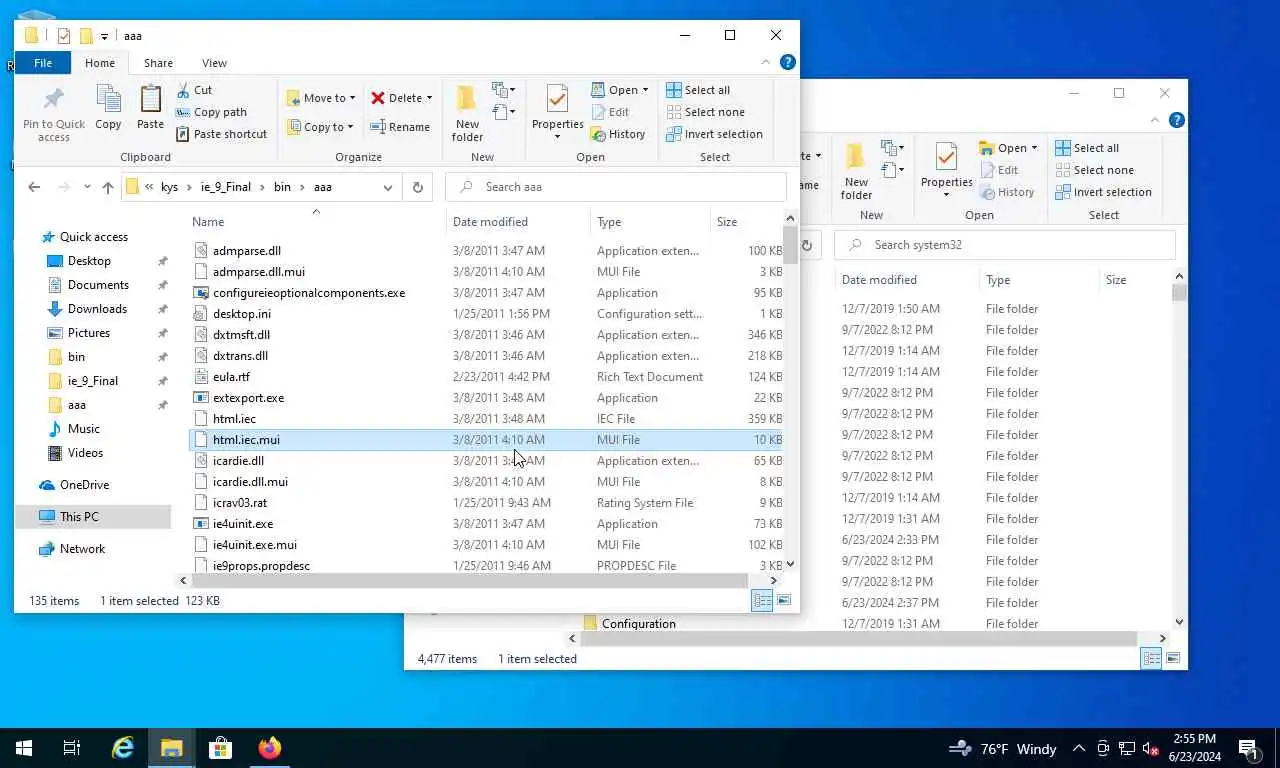Sort by the Name column header
This screenshot has width=1280, height=768.
(316, 222)
